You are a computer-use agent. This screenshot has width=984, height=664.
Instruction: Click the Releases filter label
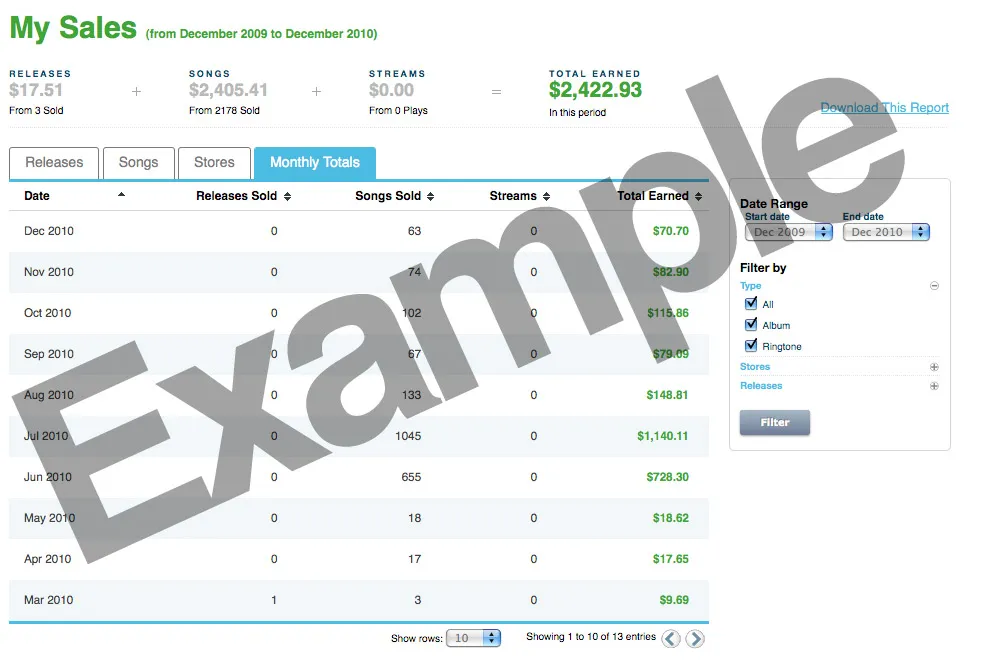(761, 385)
